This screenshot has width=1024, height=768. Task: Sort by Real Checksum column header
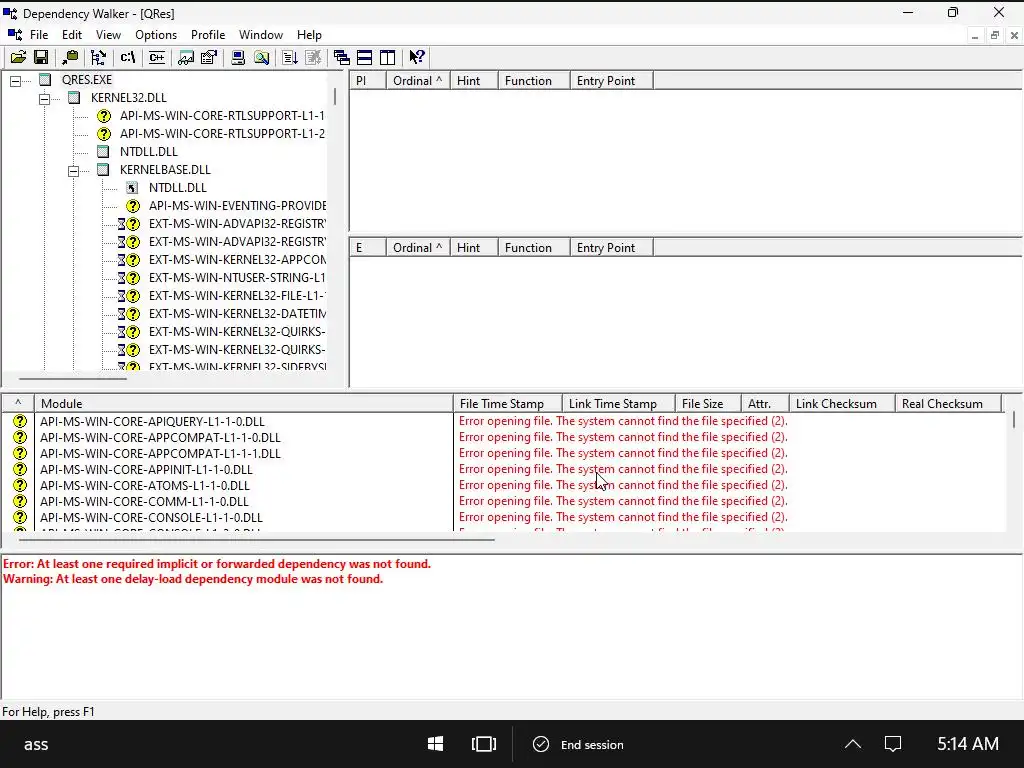pyautogui.click(x=948, y=404)
